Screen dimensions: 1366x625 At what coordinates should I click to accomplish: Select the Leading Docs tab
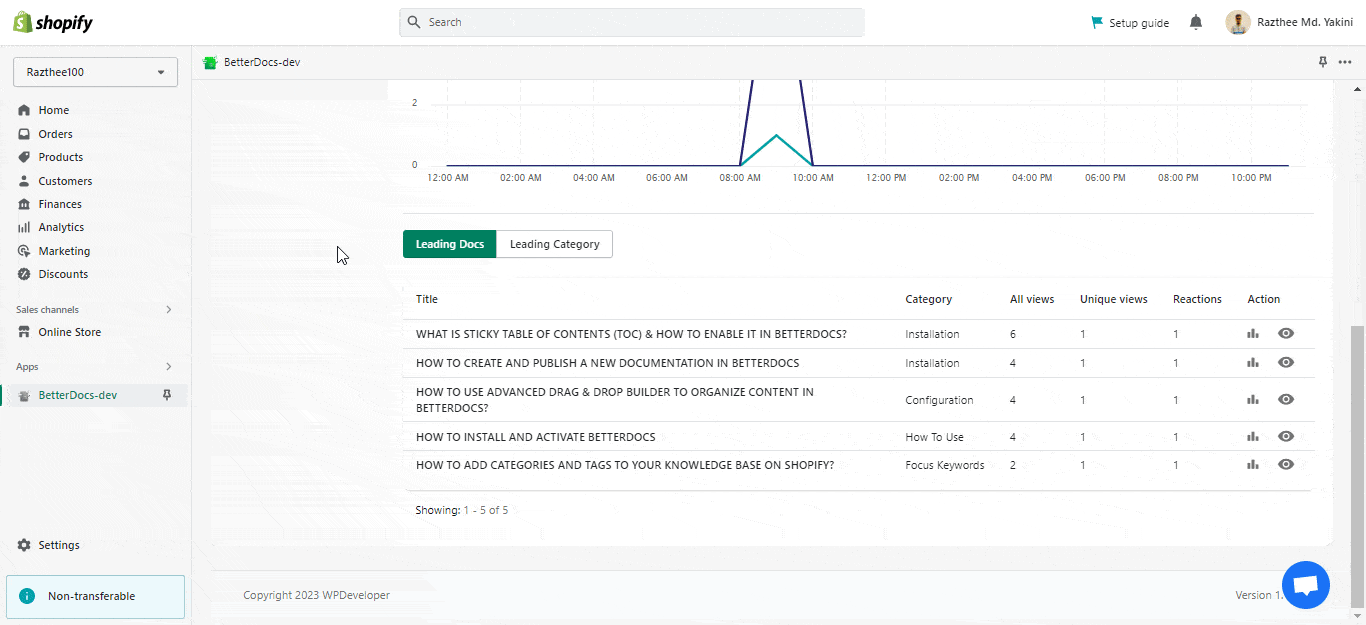[450, 244]
